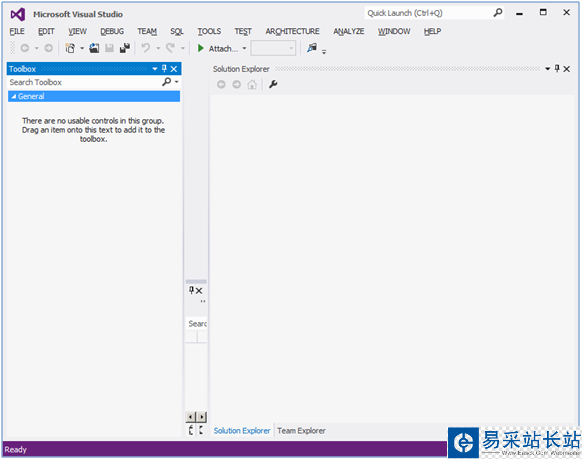Open the HELP menu
The image size is (582, 459).
coord(432,32)
